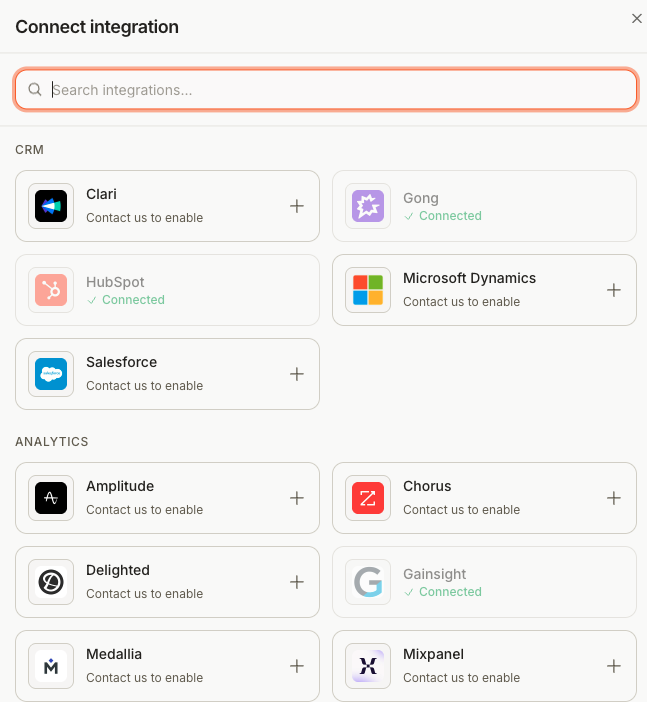Click the Microsoft Dynamics logo icon
Viewport: 647px width, 702px height.
(x=368, y=290)
